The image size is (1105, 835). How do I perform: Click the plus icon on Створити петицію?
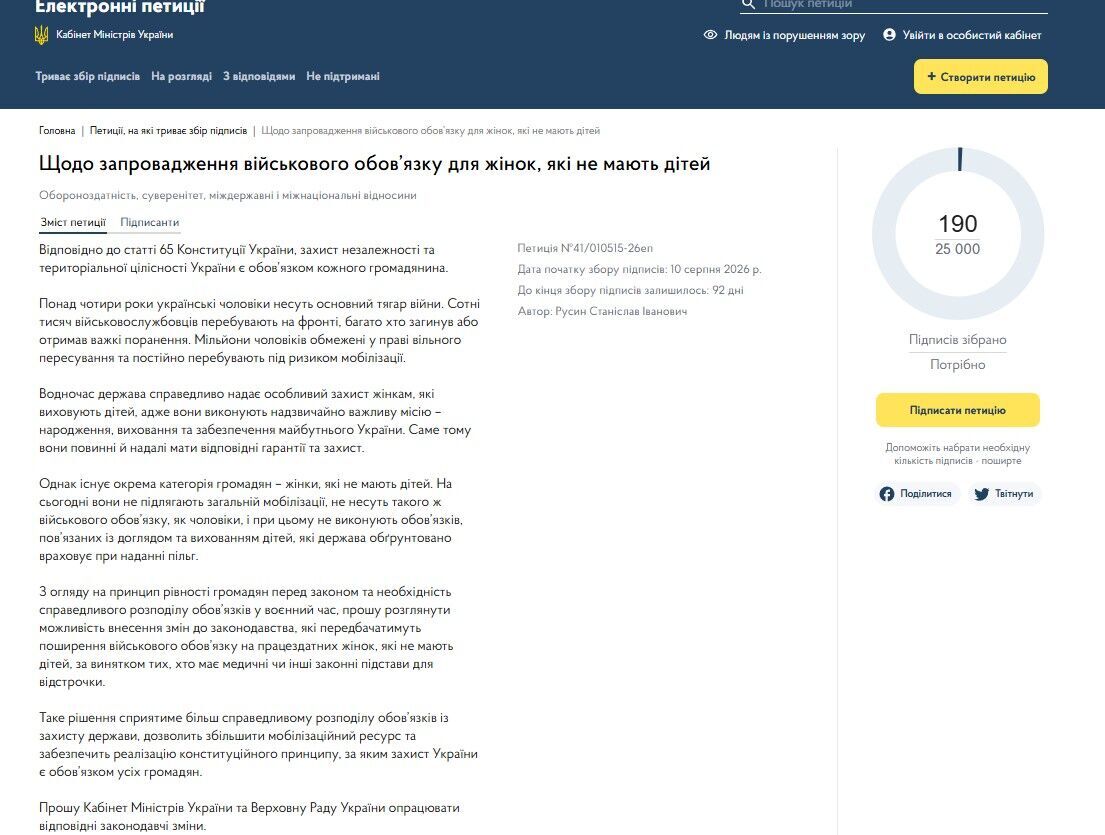[x=932, y=76]
